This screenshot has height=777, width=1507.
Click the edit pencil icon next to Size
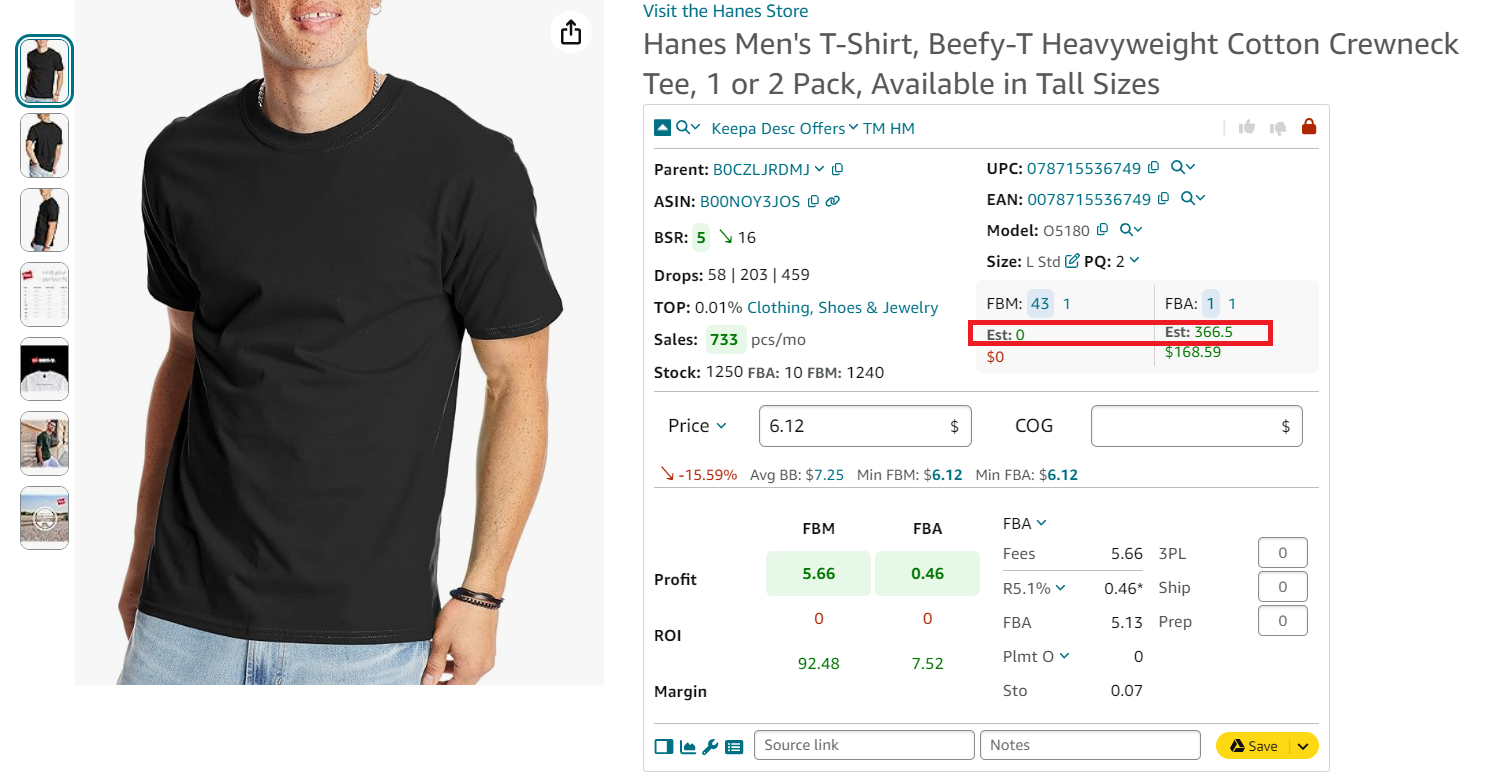[1070, 259]
